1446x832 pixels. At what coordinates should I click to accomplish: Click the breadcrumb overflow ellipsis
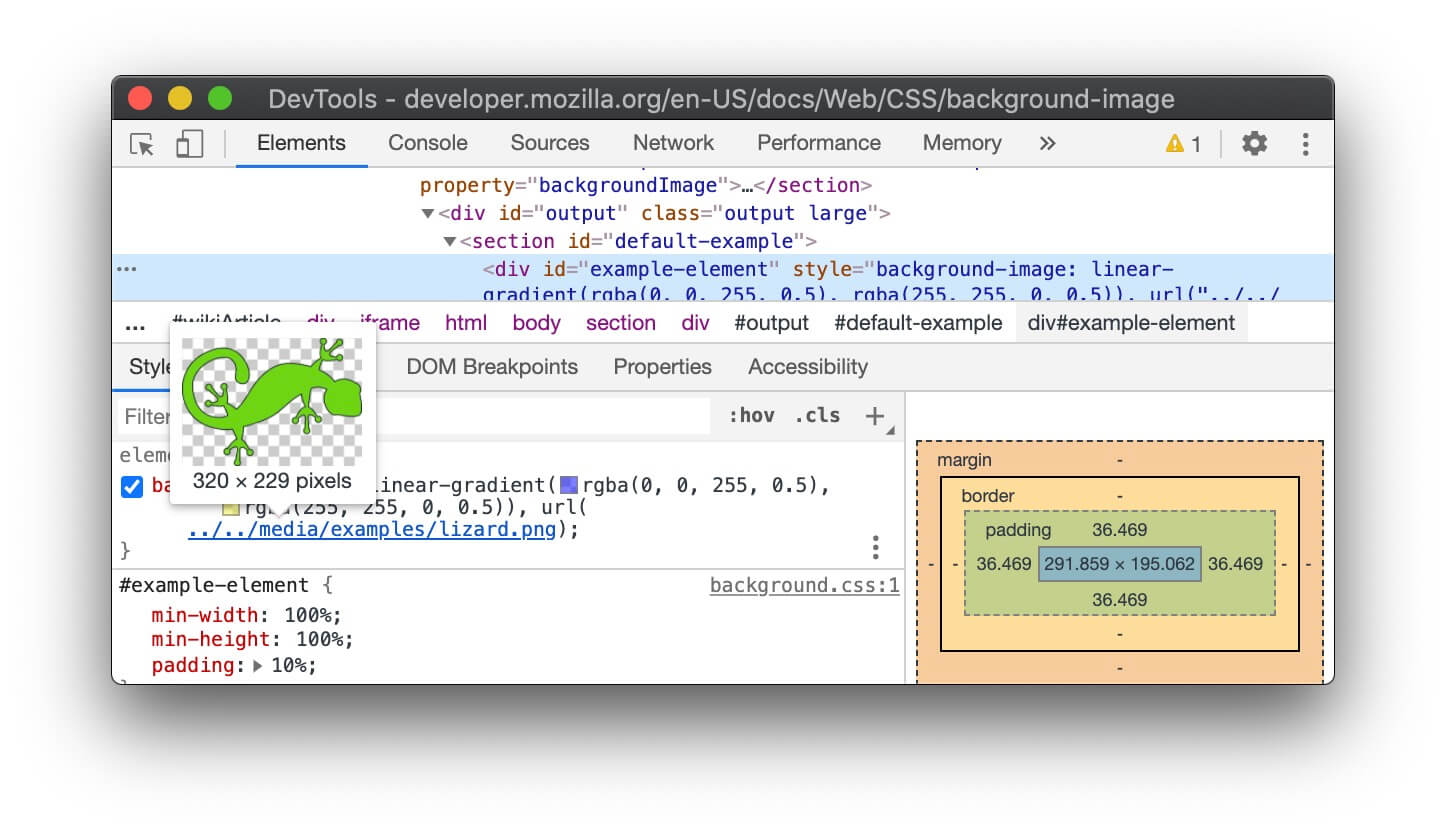tap(135, 324)
